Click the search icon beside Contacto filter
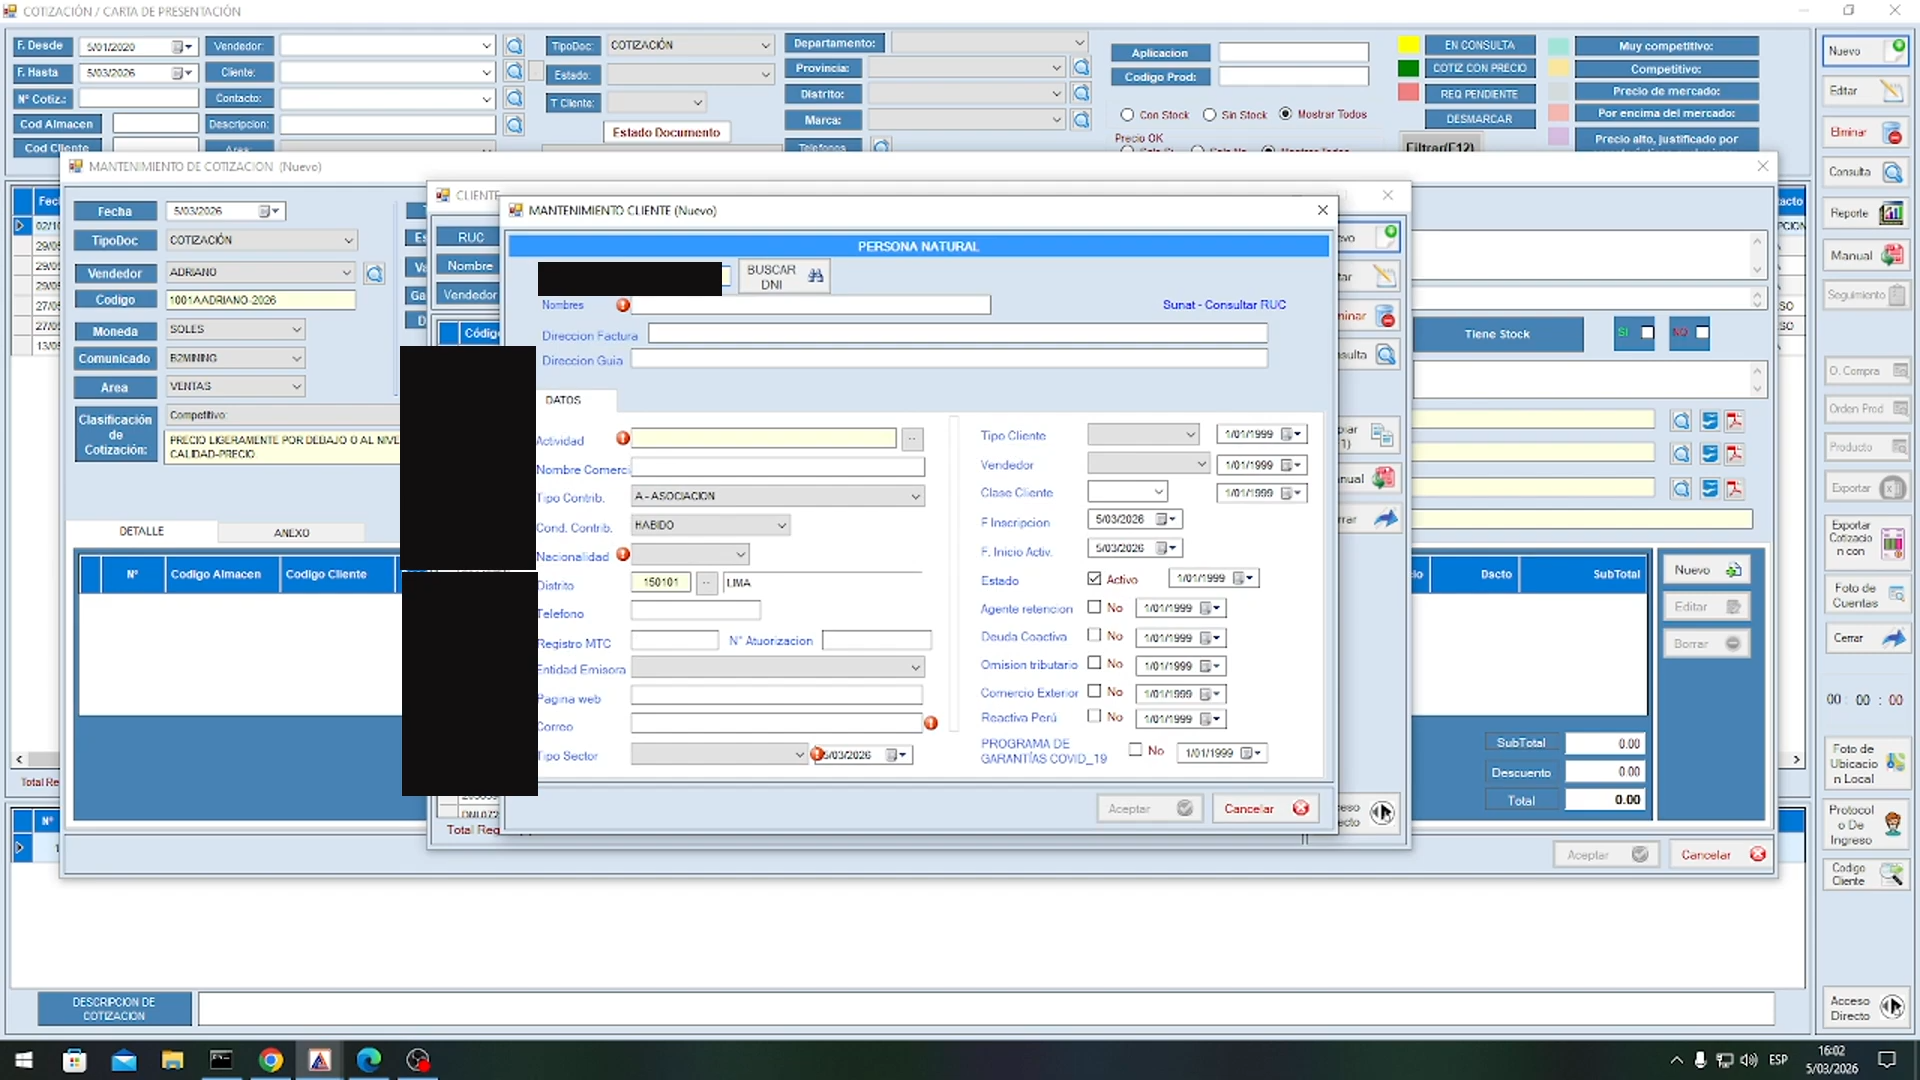The height and width of the screenshot is (1080, 1920). tap(514, 98)
